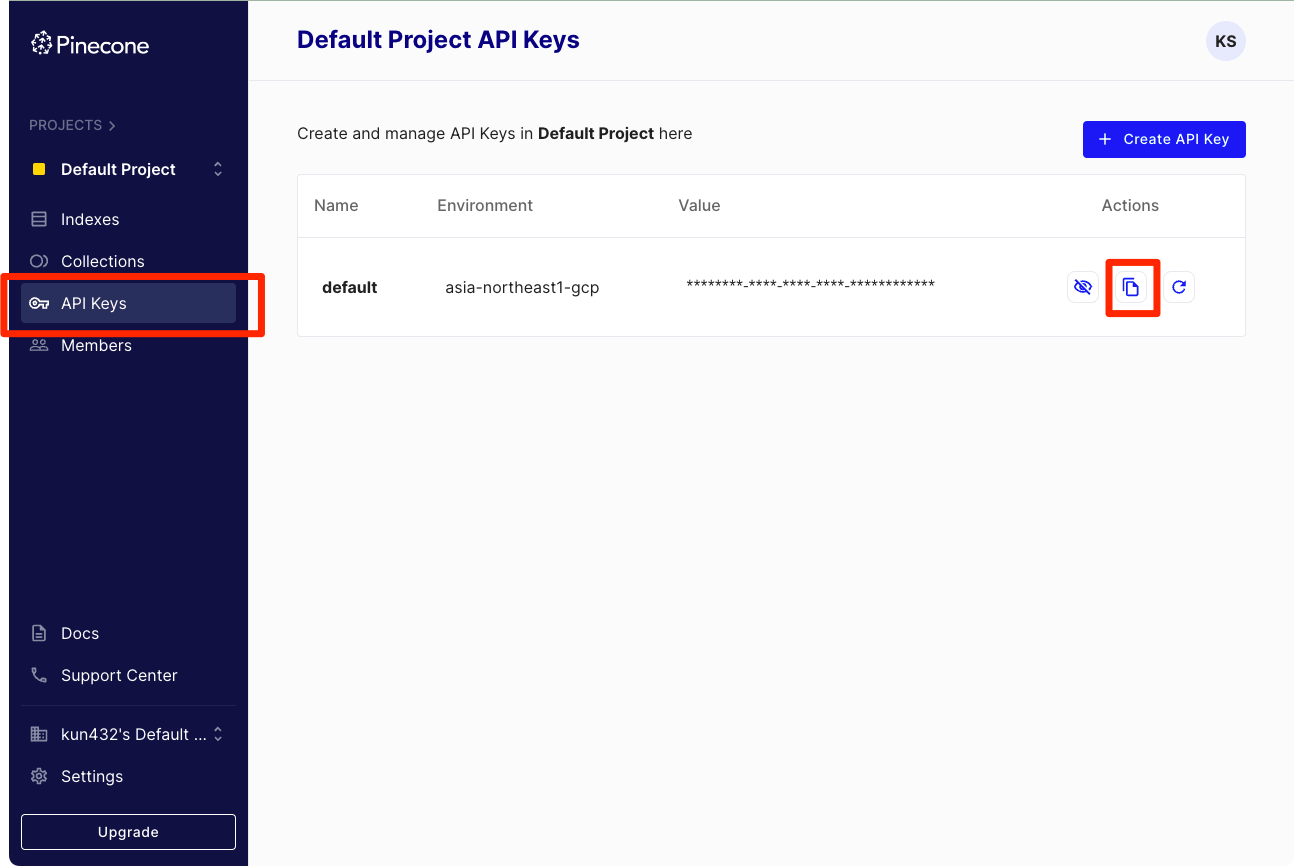Click the Settings gear icon
This screenshot has height=866, width=1294.
[39, 776]
